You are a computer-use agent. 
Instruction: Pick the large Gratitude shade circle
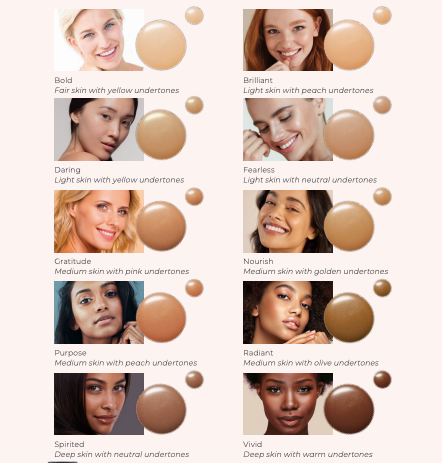[x=161, y=226]
